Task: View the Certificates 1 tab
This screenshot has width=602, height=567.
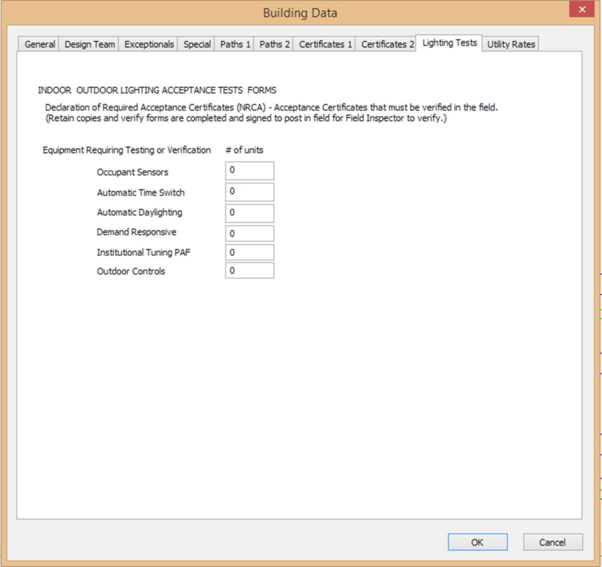Action: [325, 45]
